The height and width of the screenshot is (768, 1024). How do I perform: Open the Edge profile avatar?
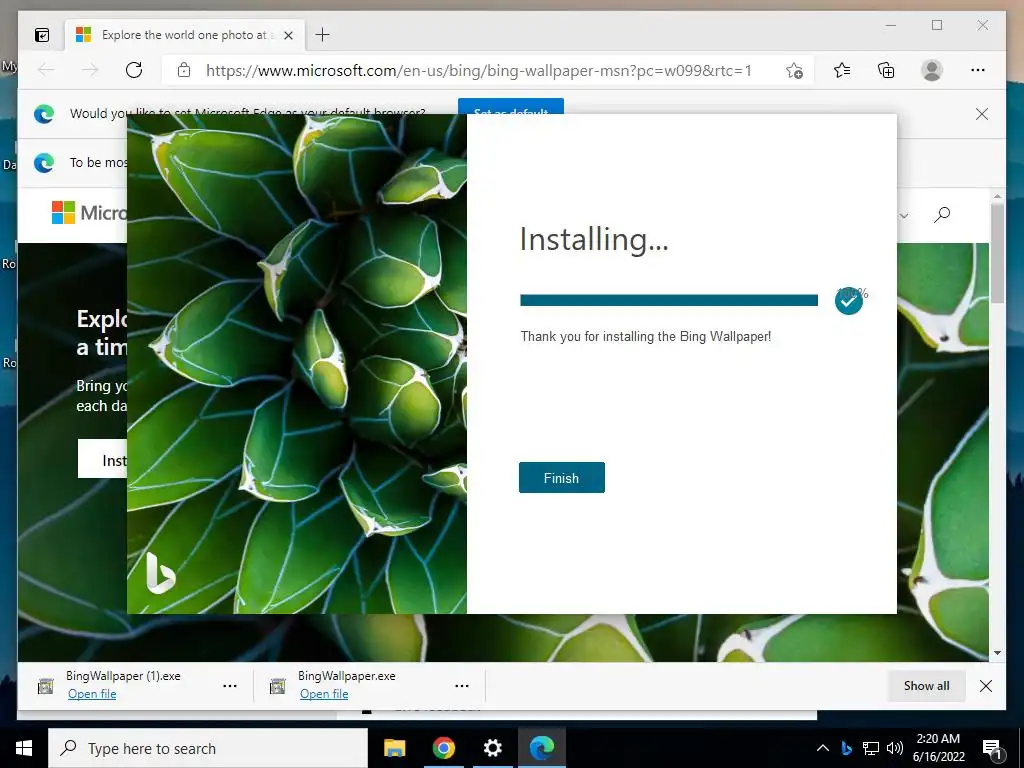pyautogui.click(x=932, y=70)
